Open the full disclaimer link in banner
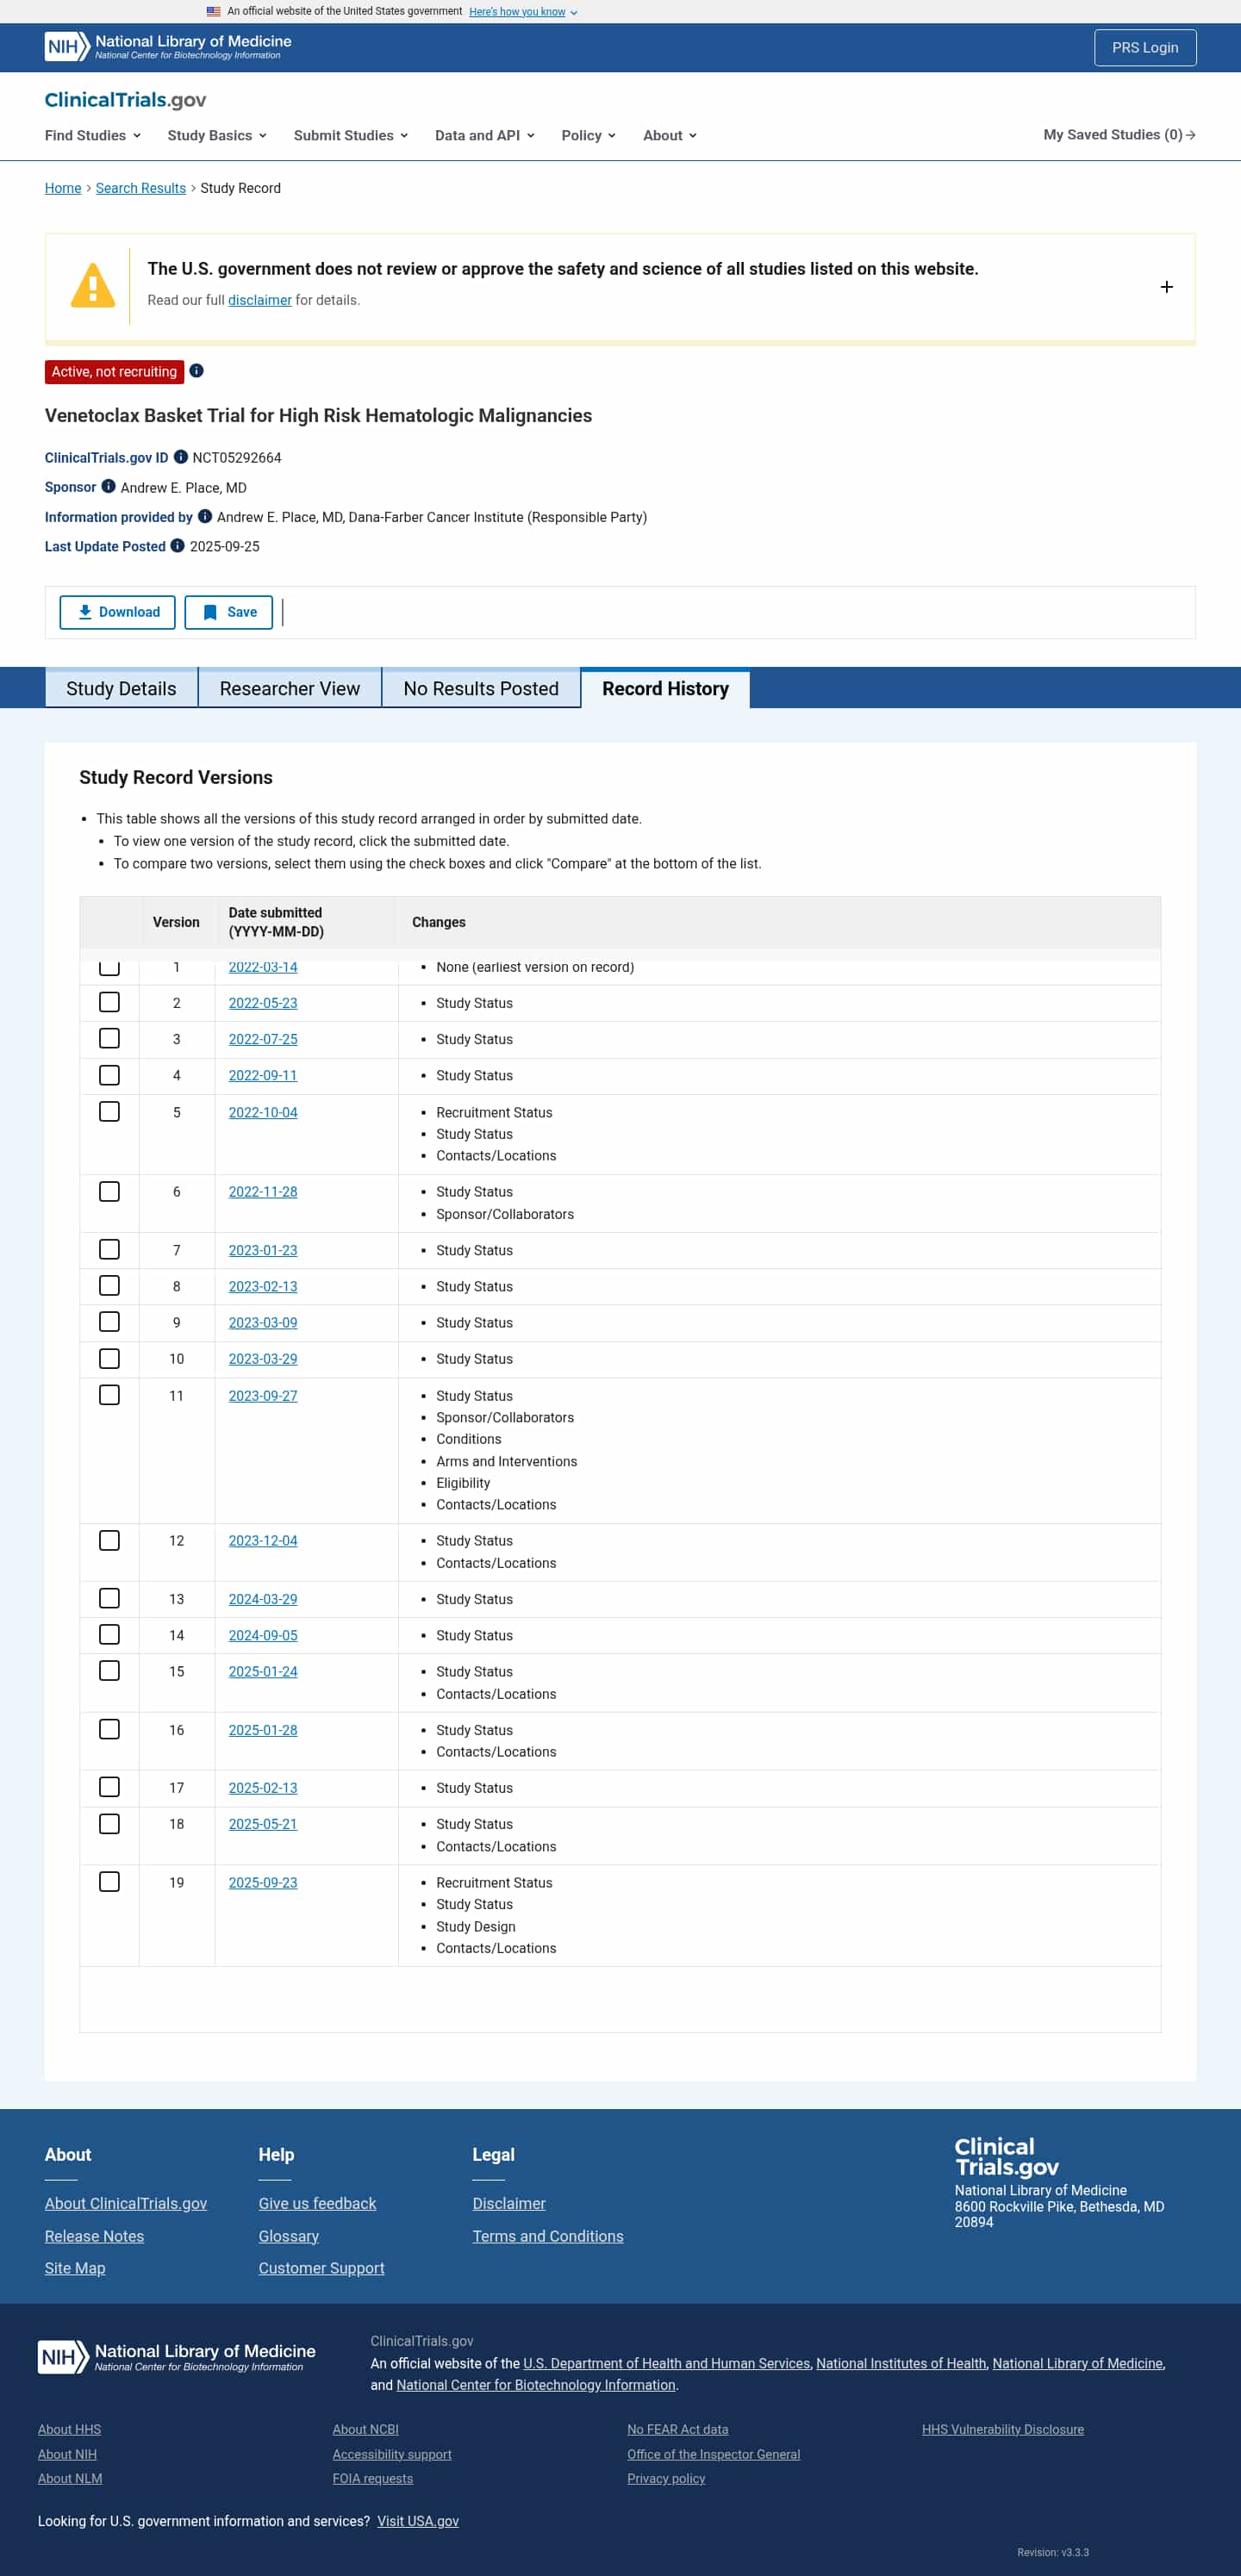This screenshot has height=2576, width=1241. pos(260,300)
